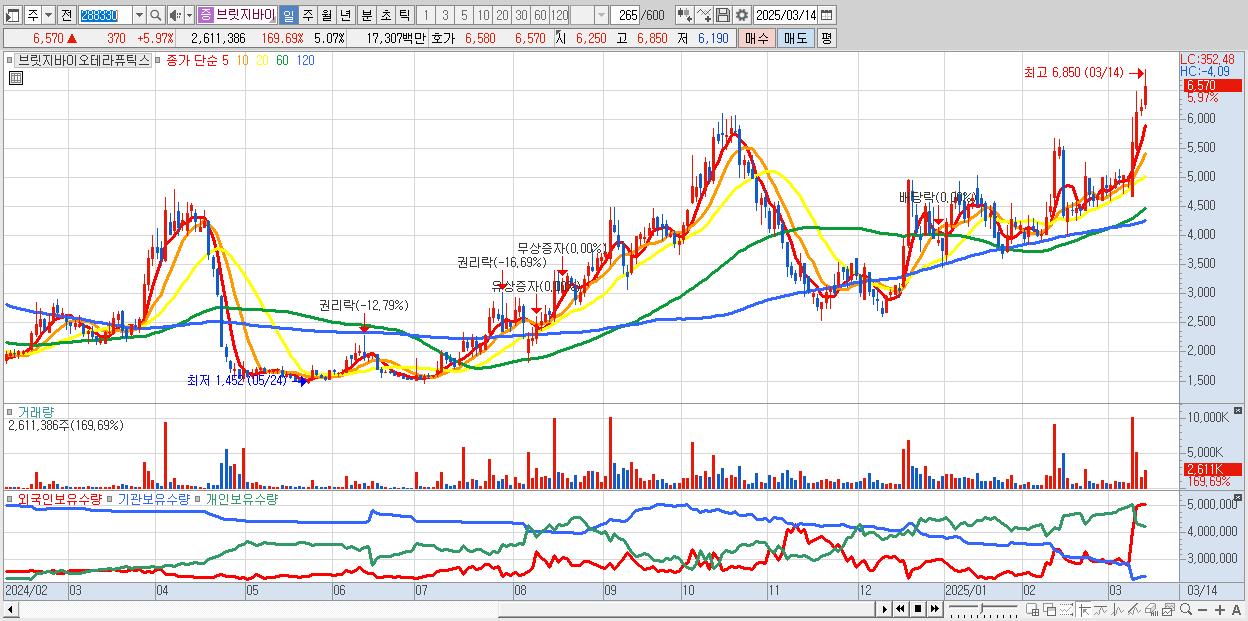Choose interval 5 button
The width and height of the screenshot is (1248, 621).
(464, 16)
